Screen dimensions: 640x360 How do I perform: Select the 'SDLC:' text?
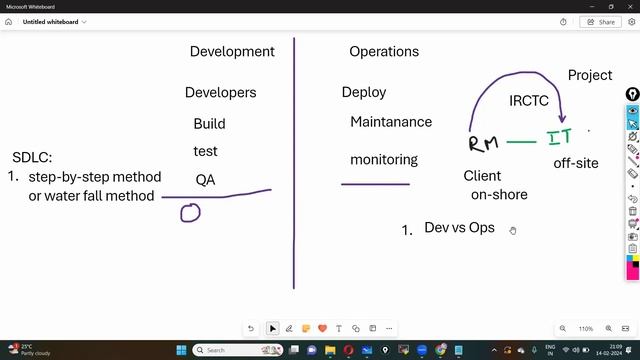coord(32,158)
